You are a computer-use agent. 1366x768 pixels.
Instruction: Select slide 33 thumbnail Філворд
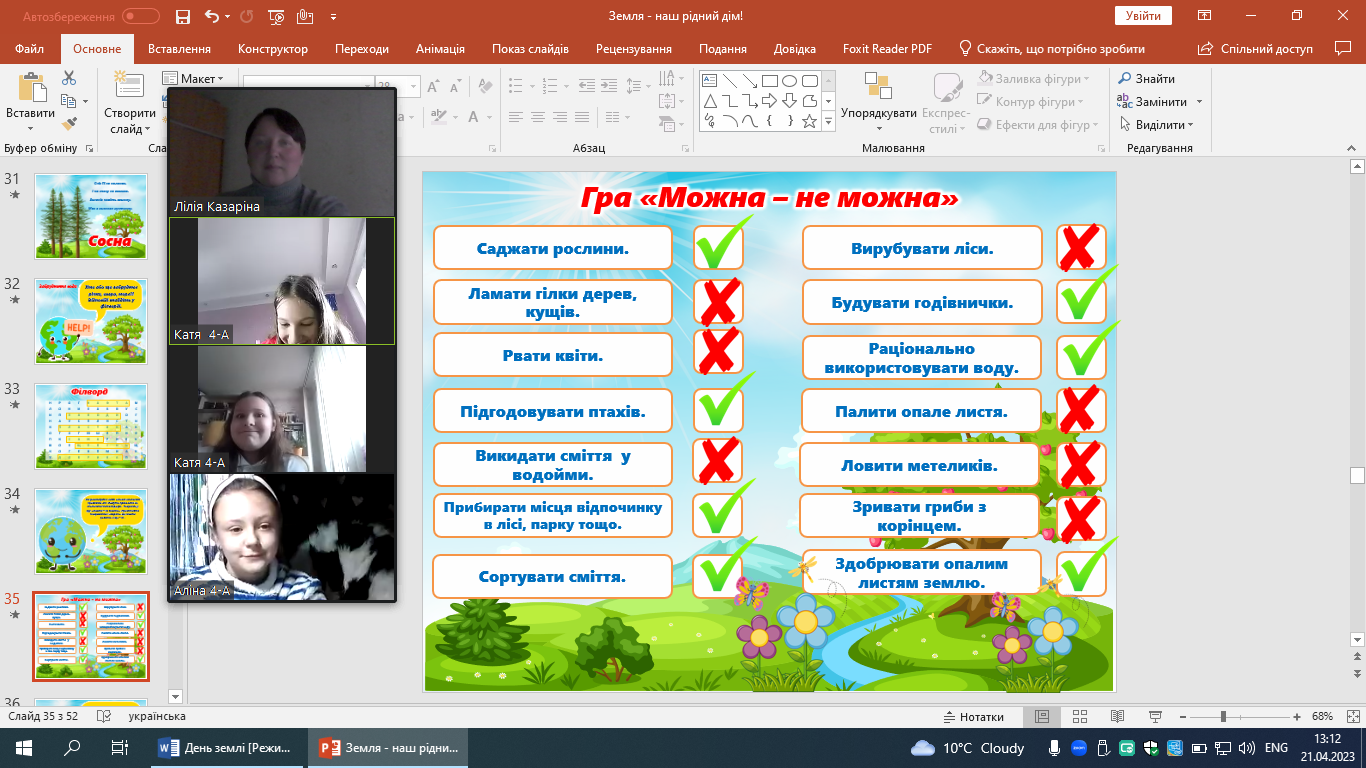coord(91,427)
